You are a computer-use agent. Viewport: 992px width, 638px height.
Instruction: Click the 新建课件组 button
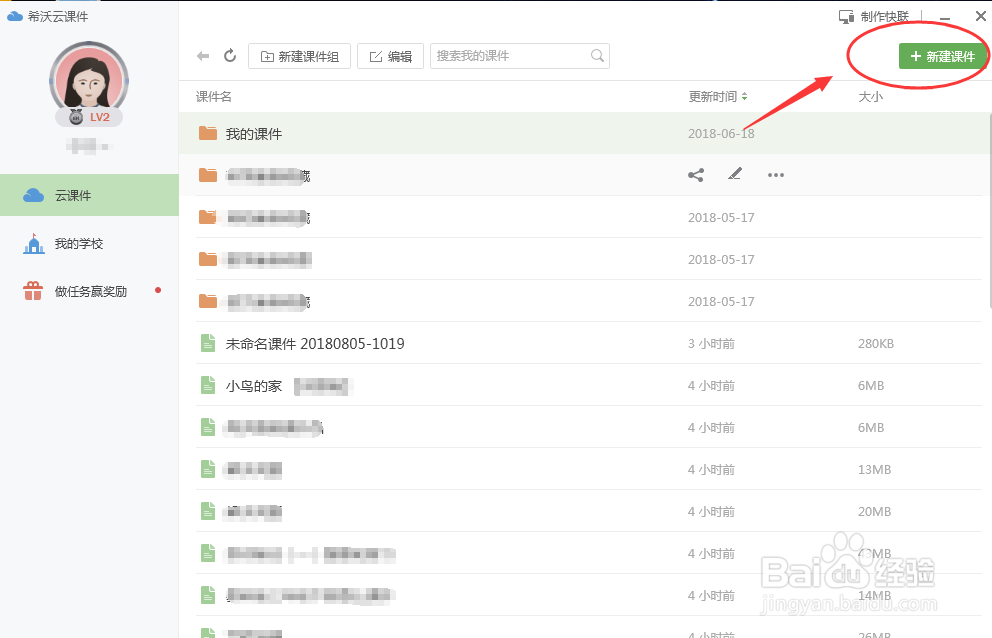[x=299, y=56]
